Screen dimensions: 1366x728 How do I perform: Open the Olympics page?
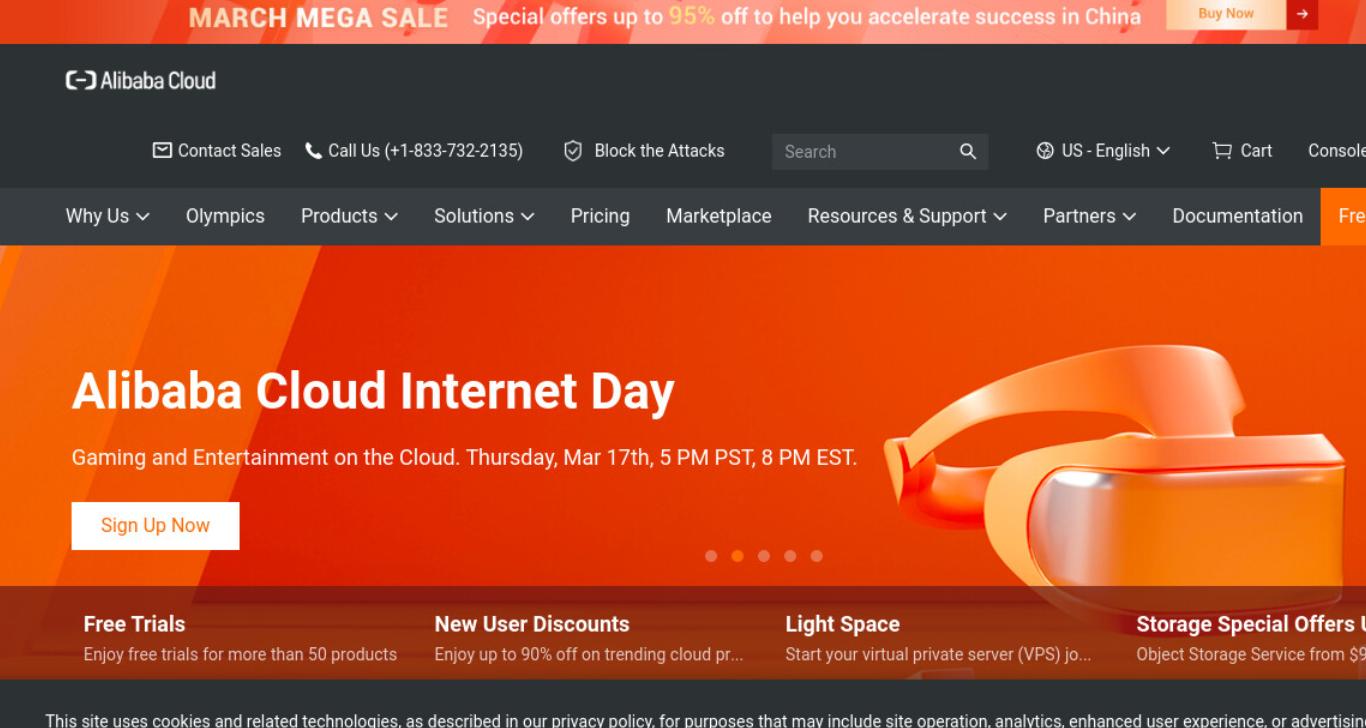pos(225,216)
